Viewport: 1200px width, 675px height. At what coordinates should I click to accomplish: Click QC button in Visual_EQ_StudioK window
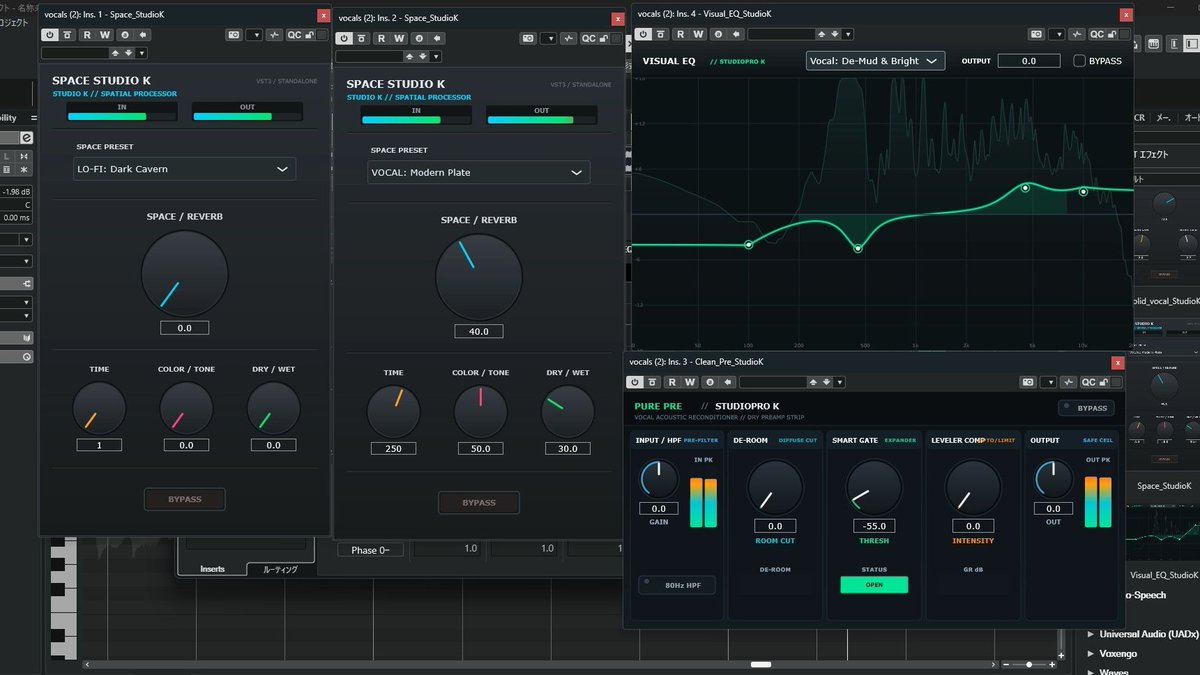1097,34
